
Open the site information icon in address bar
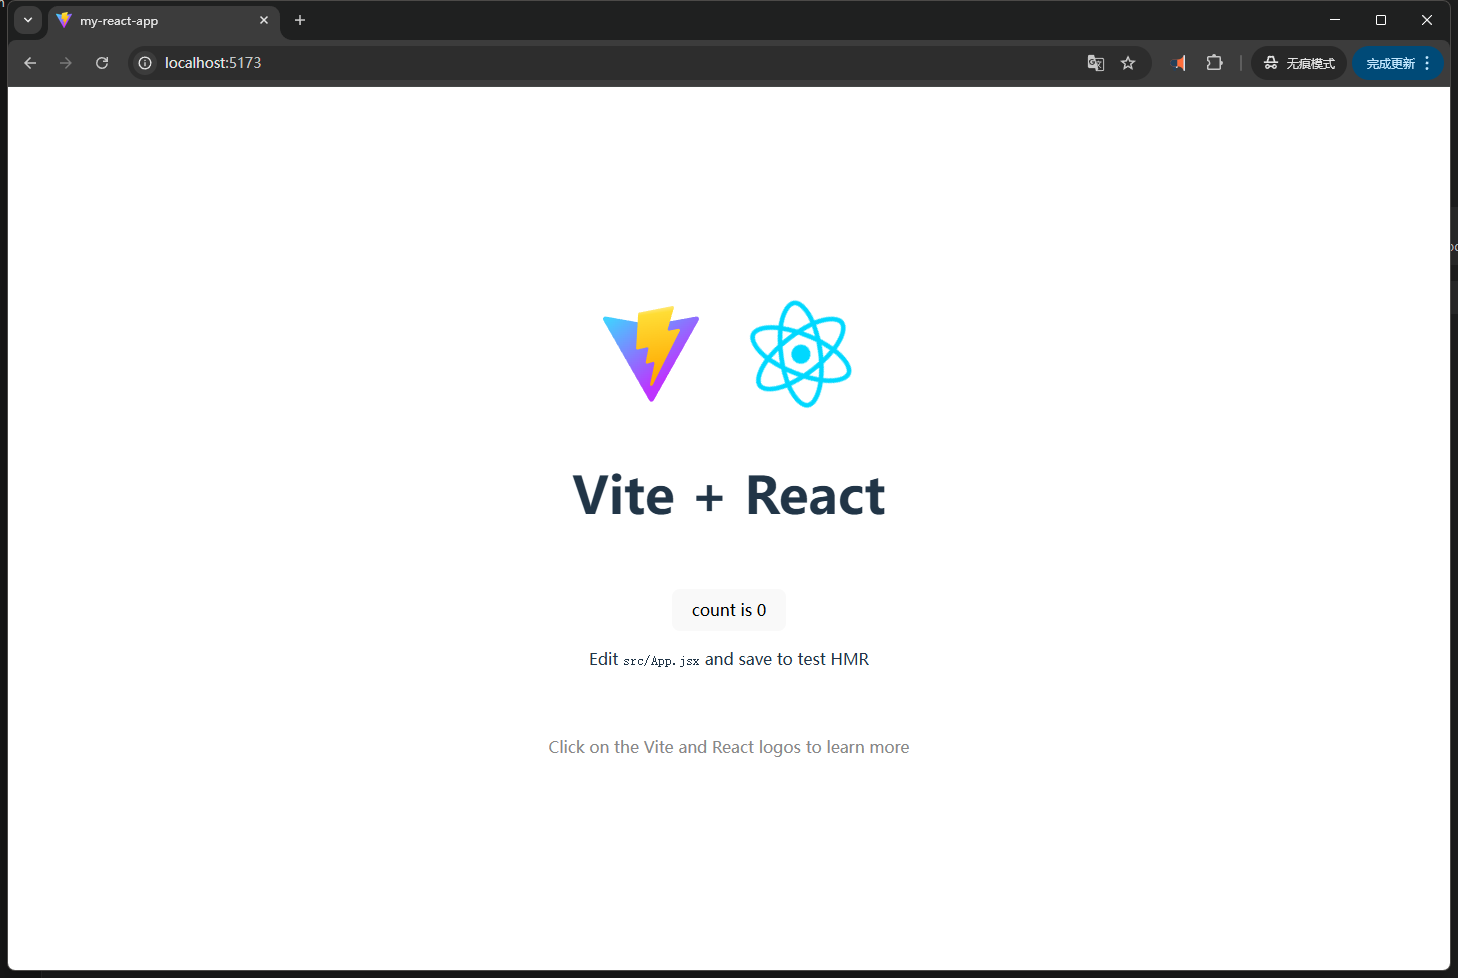pyautogui.click(x=145, y=63)
